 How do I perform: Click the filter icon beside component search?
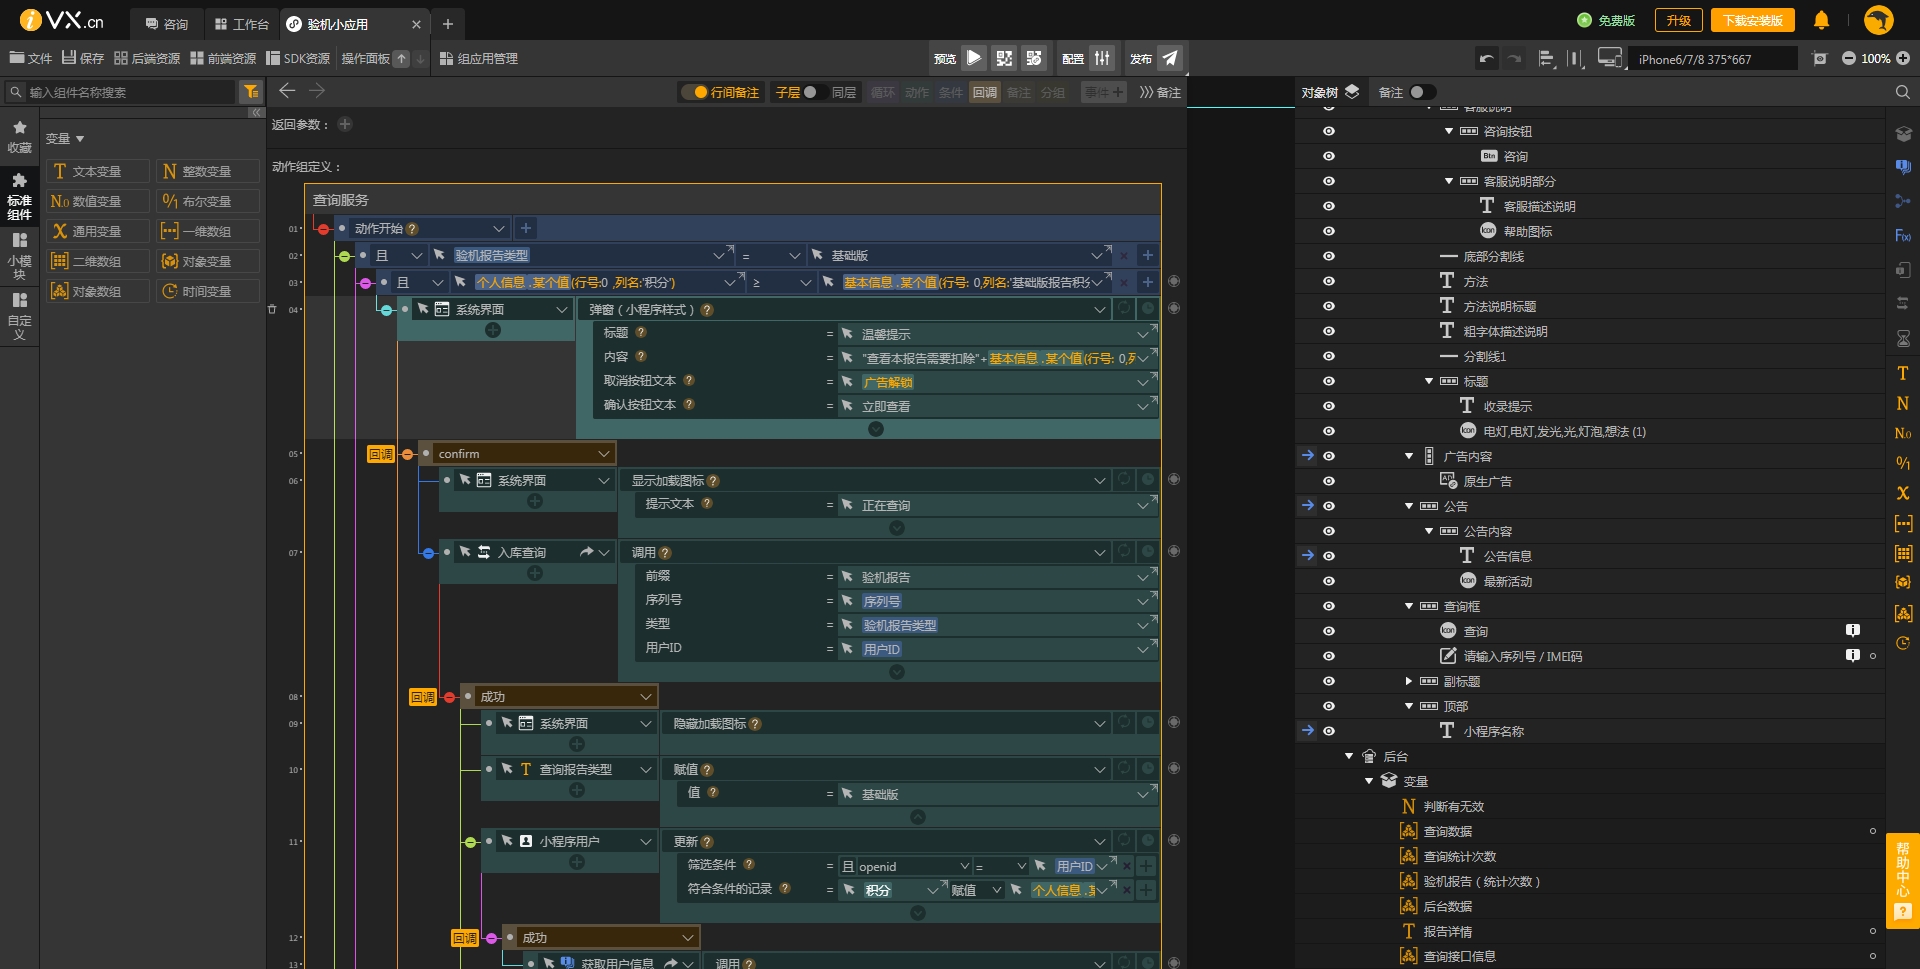click(x=251, y=92)
